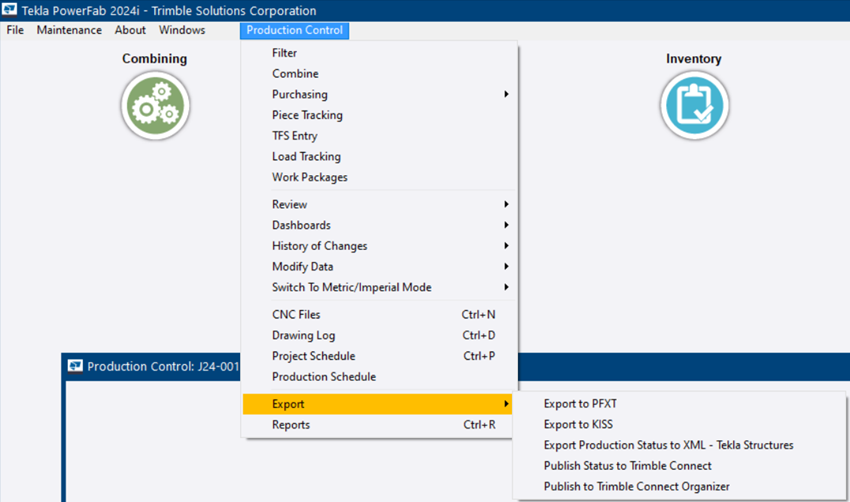Screen dimensions: 850x502
Task: Select Export to PFXT
Action: click(581, 404)
